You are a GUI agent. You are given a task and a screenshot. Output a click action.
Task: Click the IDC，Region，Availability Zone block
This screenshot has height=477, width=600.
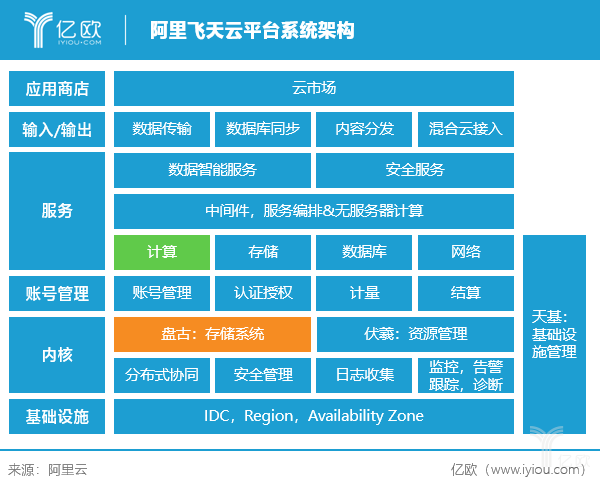click(x=314, y=417)
